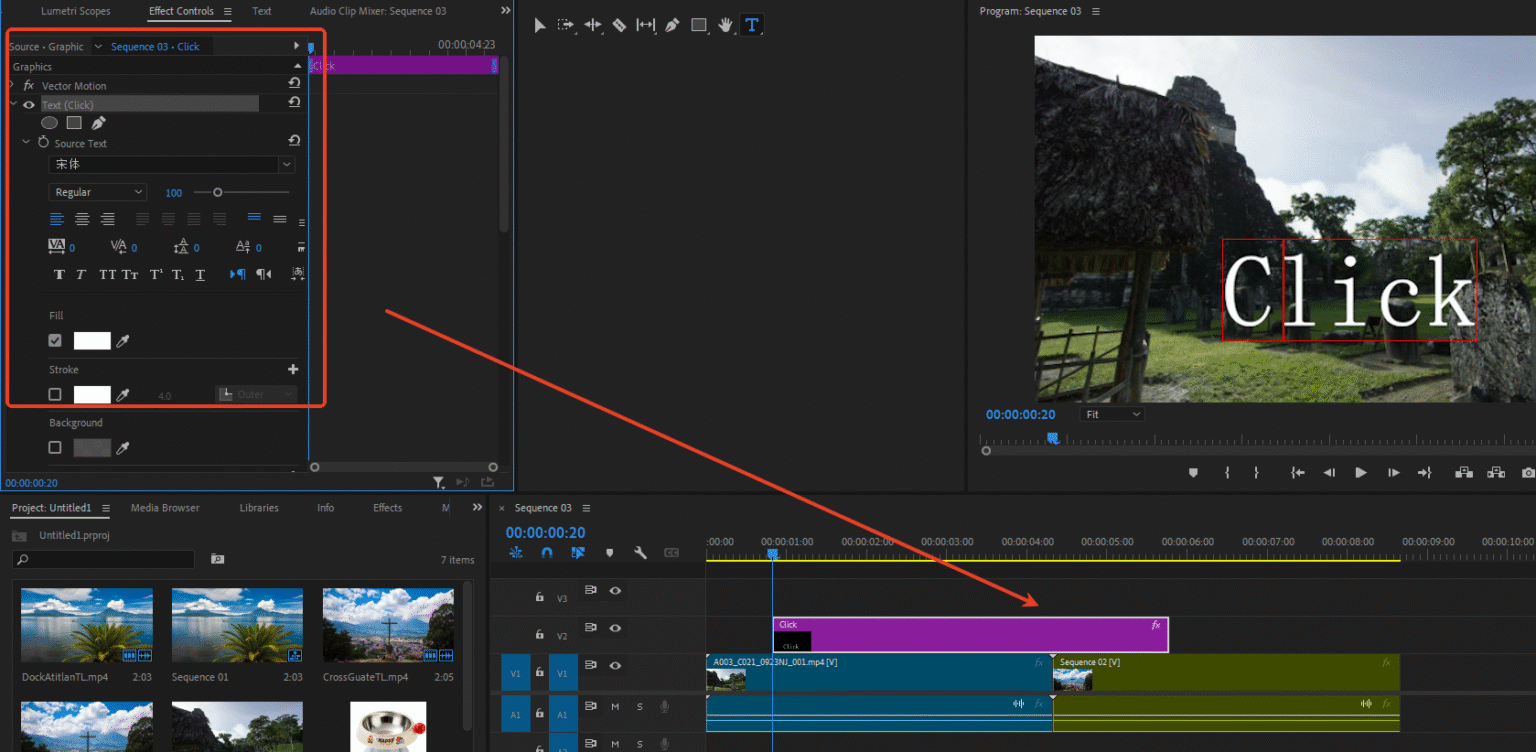Open the Fit zoom dropdown in Program monitor
This screenshot has height=752, width=1536.
(1111, 413)
